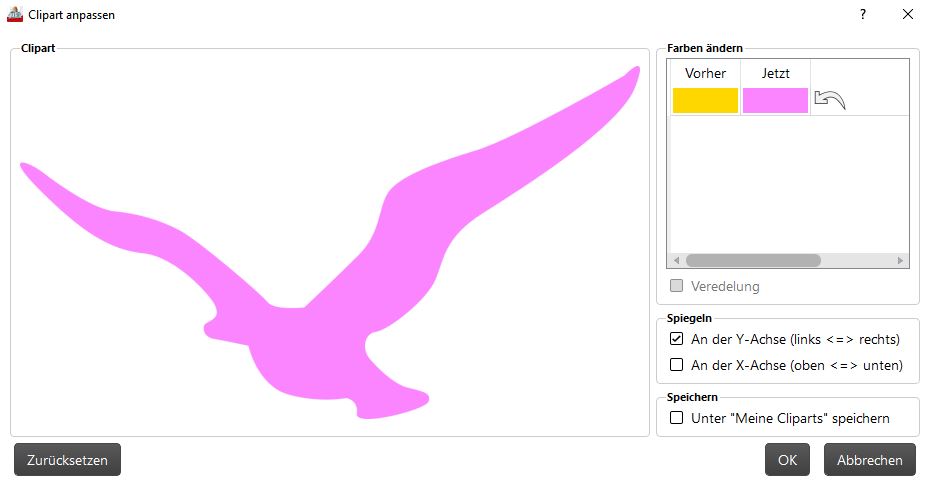This screenshot has height=486, width=931.
Task: Click the right arrow of the color list scrollbar
Action: (900, 261)
